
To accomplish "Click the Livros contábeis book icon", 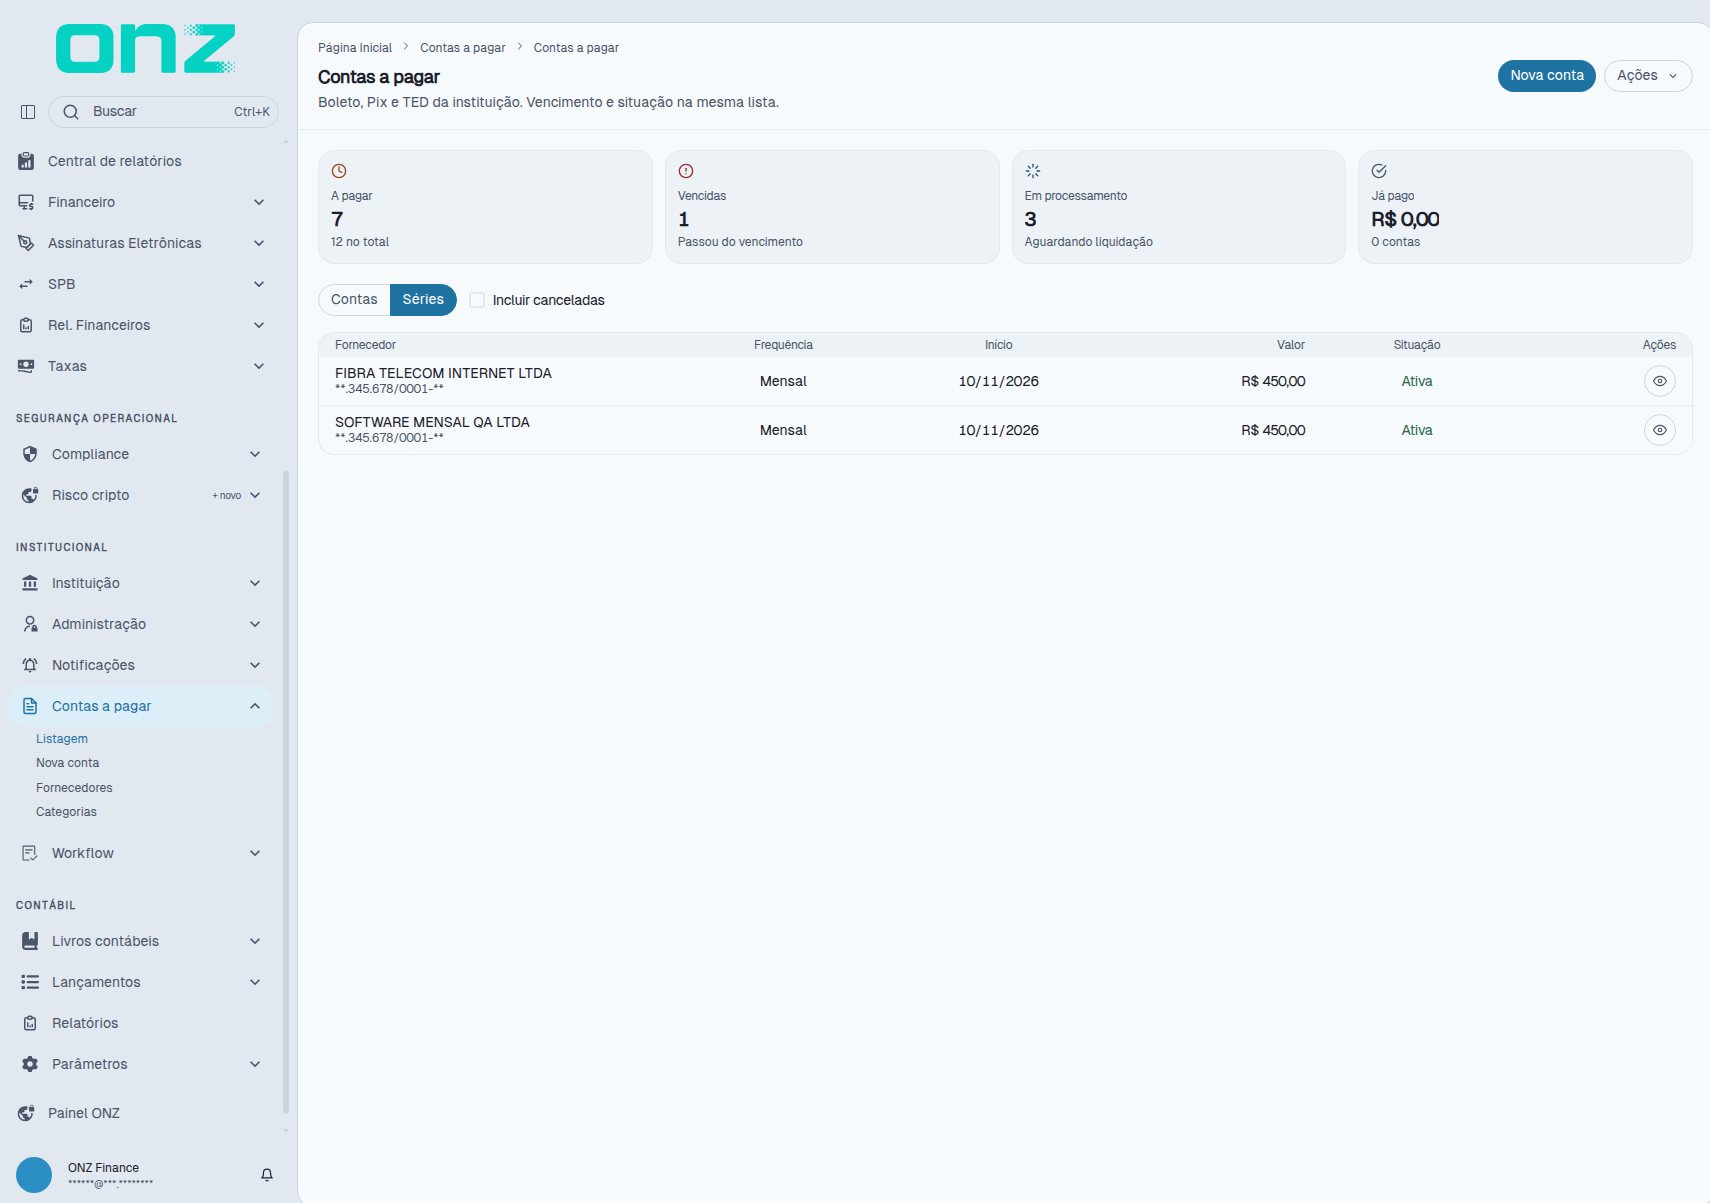I will 30,941.
